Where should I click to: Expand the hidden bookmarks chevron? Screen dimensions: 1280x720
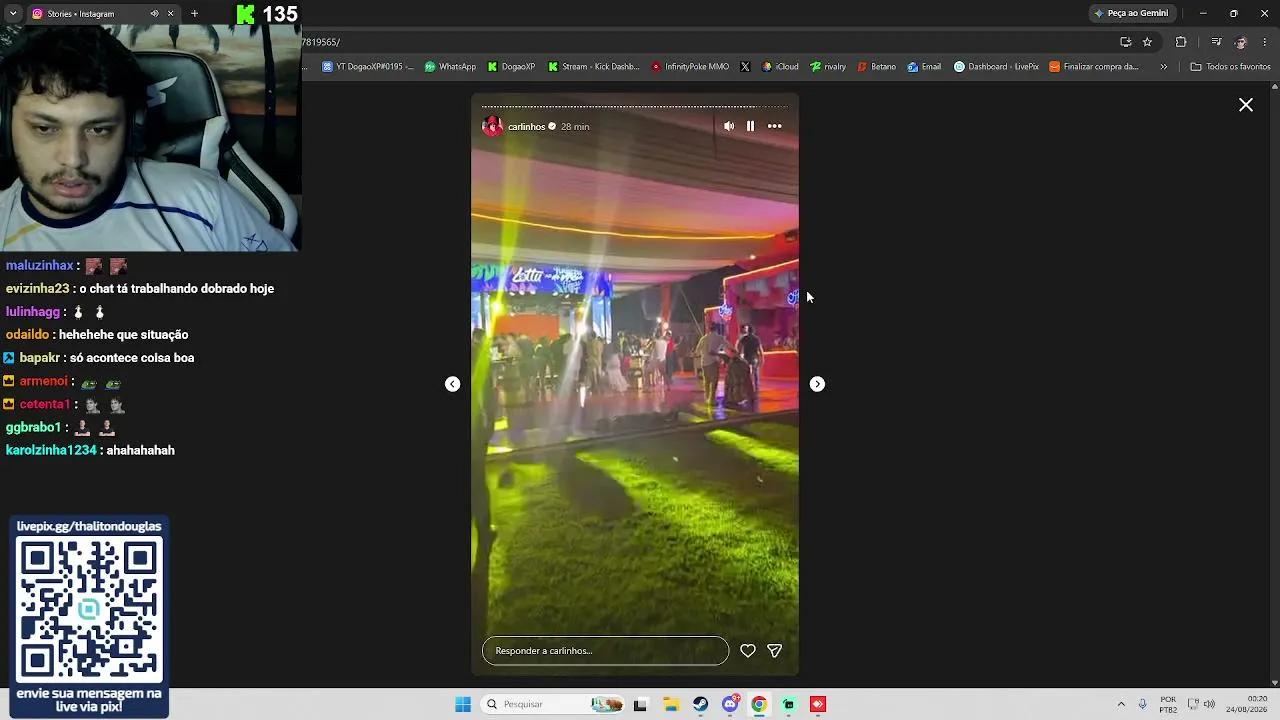pos(1163,67)
